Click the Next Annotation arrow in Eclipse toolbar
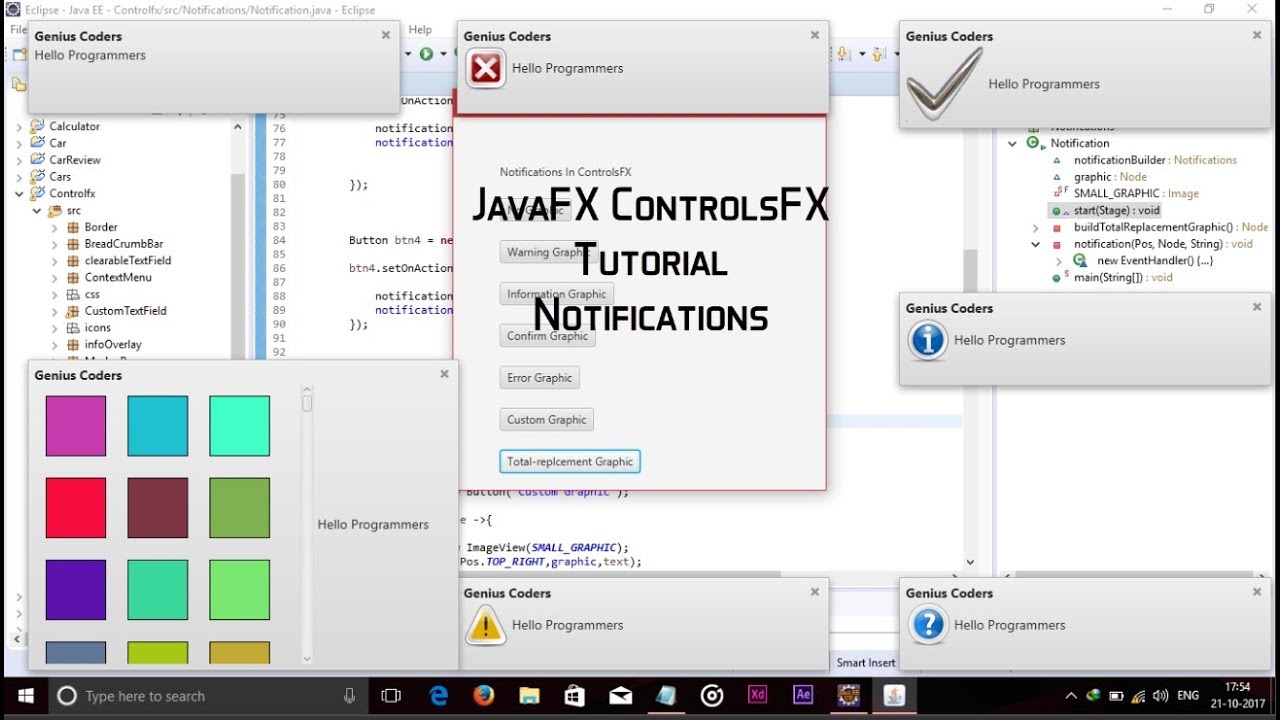This screenshot has height=720, width=1280. (846, 54)
